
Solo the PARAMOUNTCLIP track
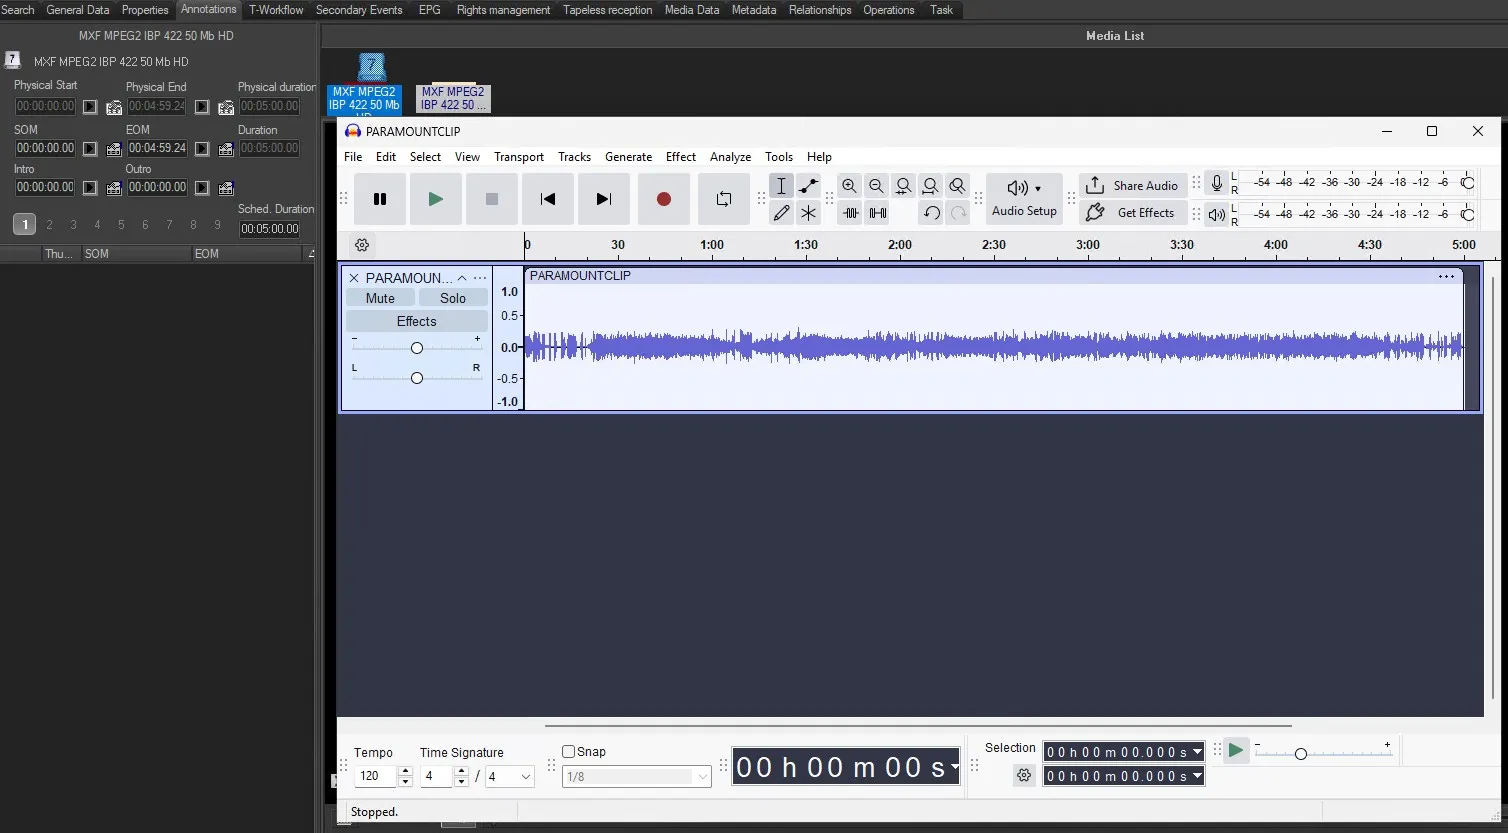(x=452, y=298)
